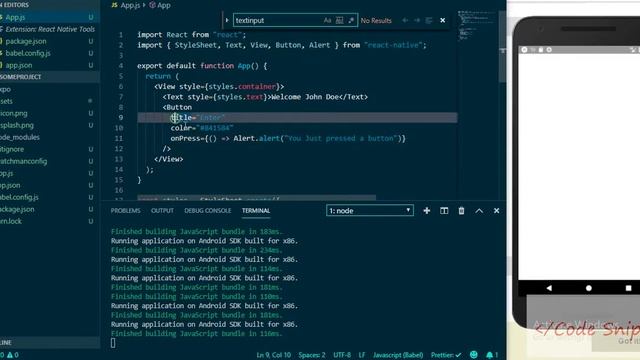Image resolution: width=640 pixels, height=360 pixels.
Task: Open the DEBUG CONSOLE tab
Action: [207, 211]
